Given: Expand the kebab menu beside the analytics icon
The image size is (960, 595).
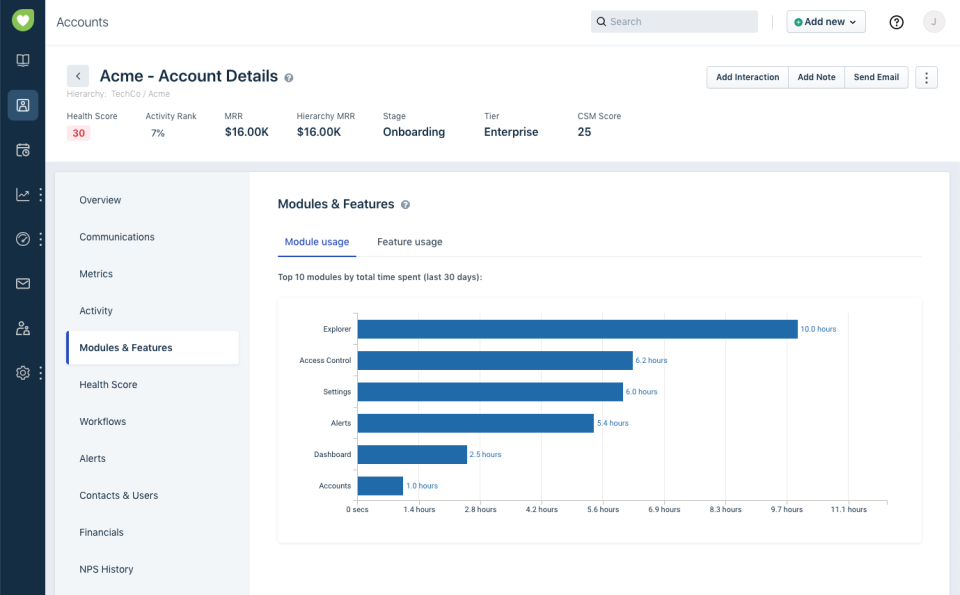Looking at the screenshot, I should [41, 194].
